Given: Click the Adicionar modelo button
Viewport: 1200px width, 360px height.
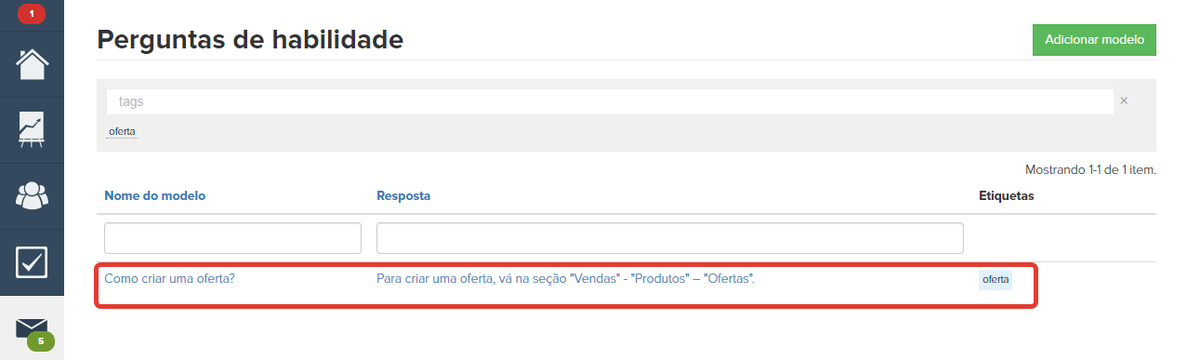Looking at the screenshot, I should pos(1094,40).
